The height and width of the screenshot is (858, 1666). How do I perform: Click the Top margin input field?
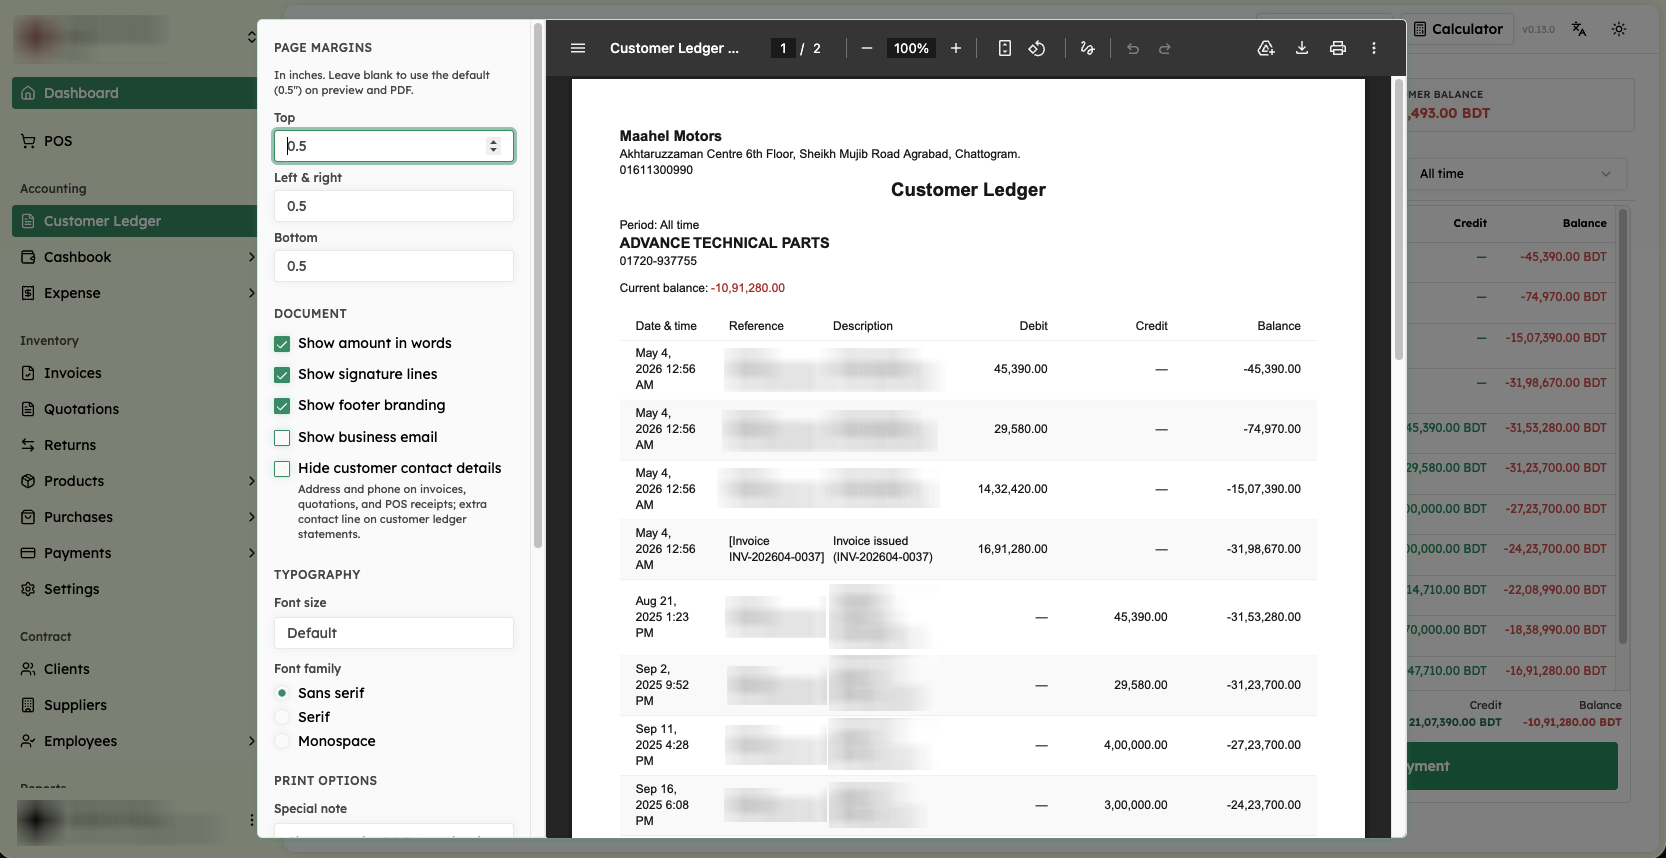point(394,146)
